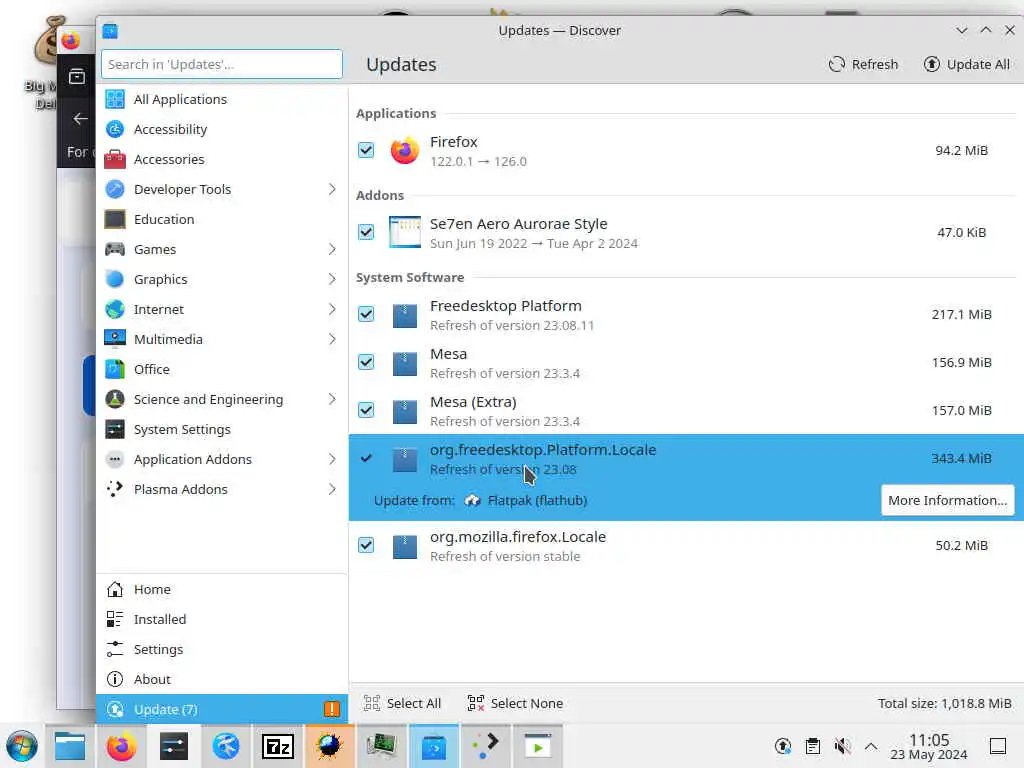This screenshot has width=1024, height=768.
Task: Click the clipboard tray icon
Action: pos(812,746)
